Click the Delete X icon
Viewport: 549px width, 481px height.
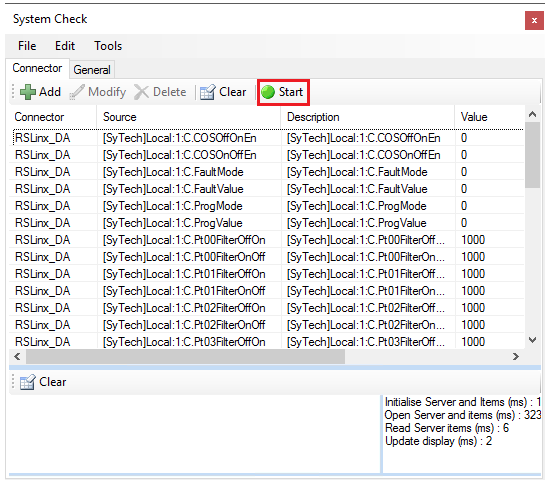[x=141, y=92]
